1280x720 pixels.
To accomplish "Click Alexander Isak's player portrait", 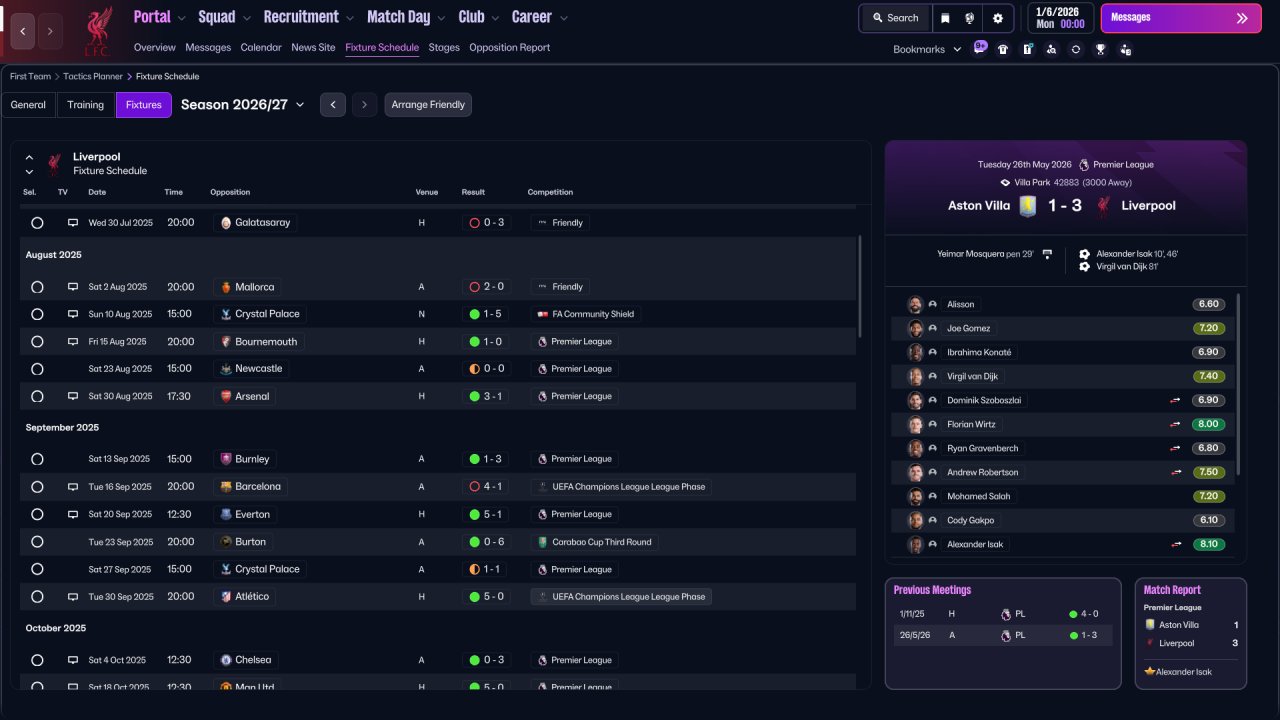I will 915,545.
